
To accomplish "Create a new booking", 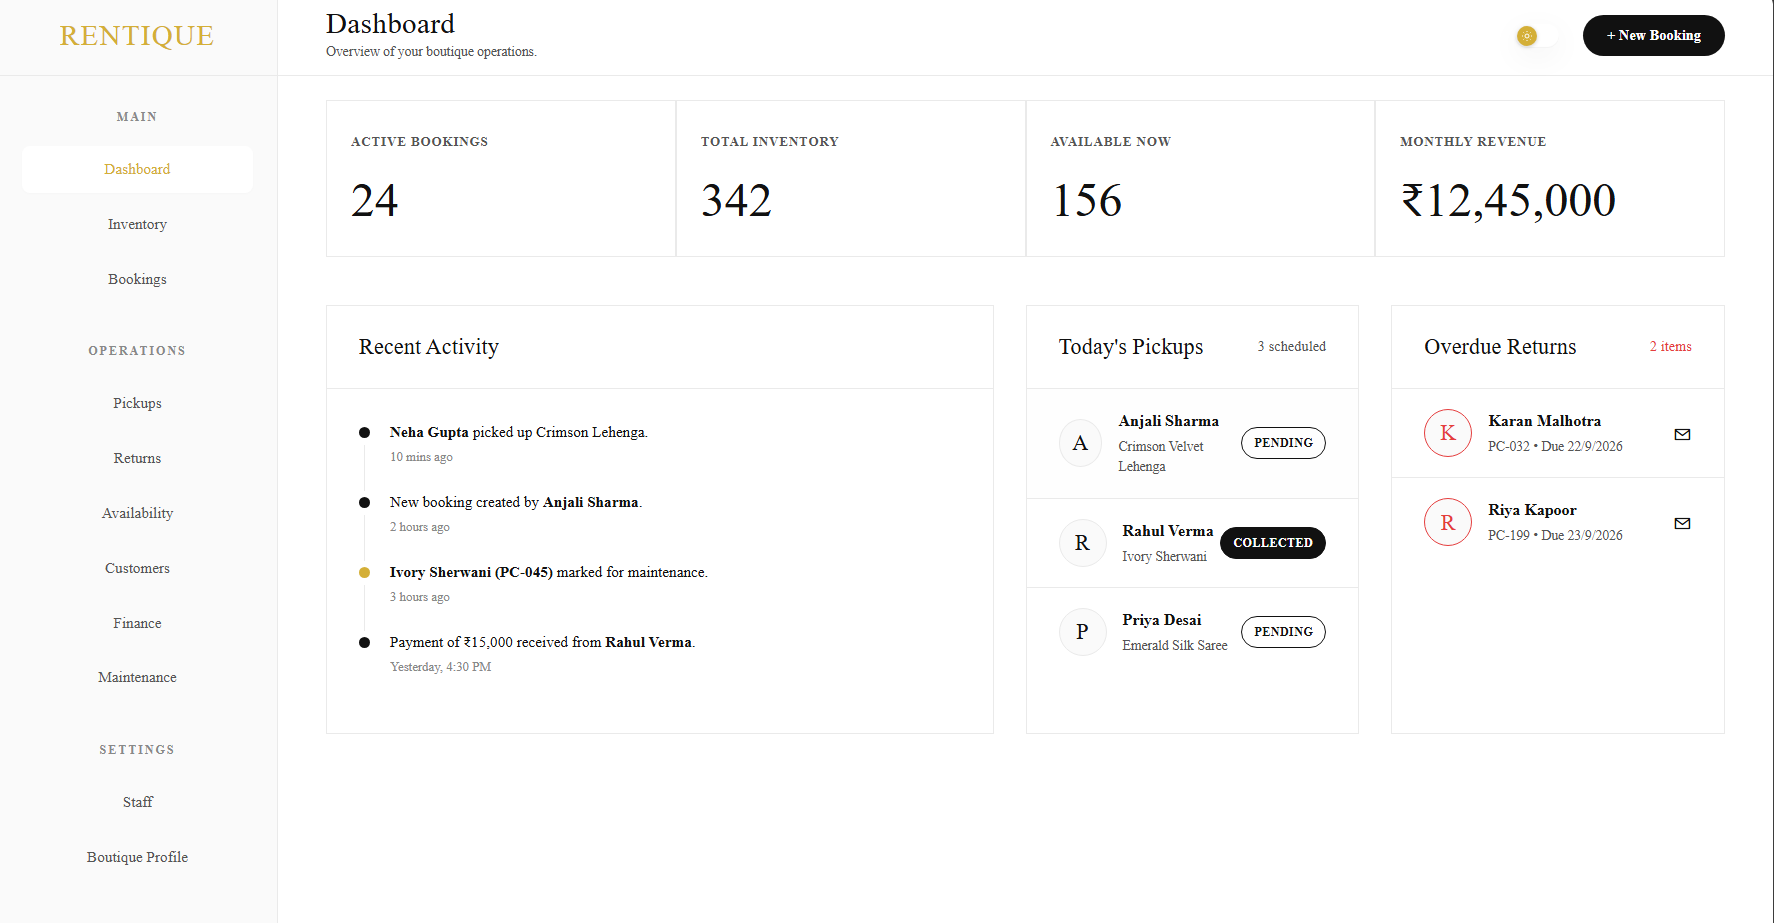I will tap(1653, 36).
